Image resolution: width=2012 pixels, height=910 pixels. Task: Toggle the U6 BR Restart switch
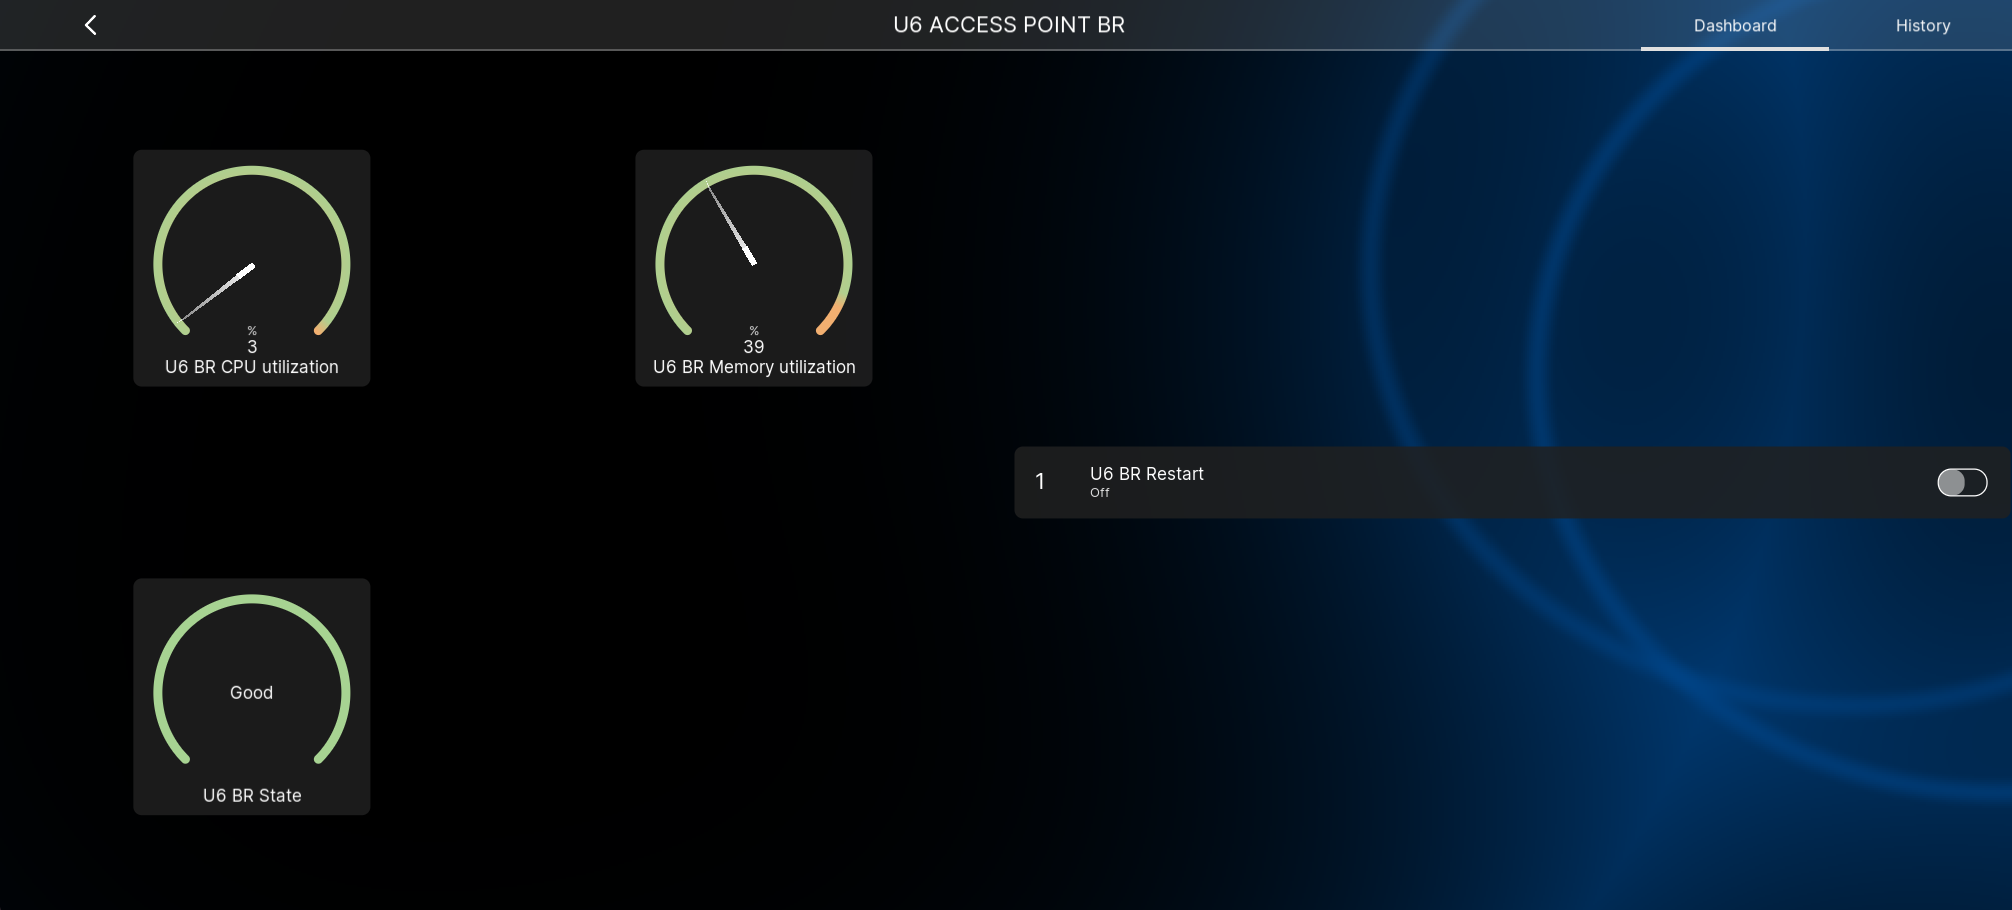(1961, 483)
